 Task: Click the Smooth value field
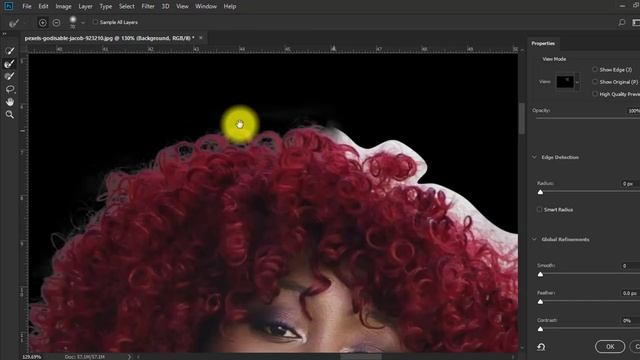[x=630, y=266]
